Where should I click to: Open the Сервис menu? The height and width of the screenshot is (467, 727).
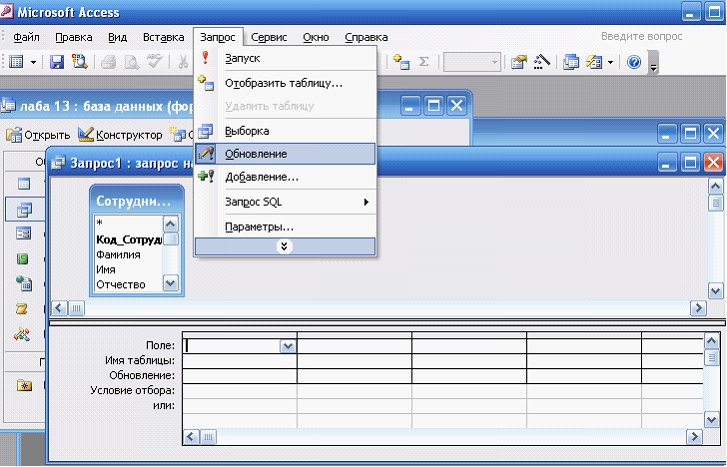[269, 37]
